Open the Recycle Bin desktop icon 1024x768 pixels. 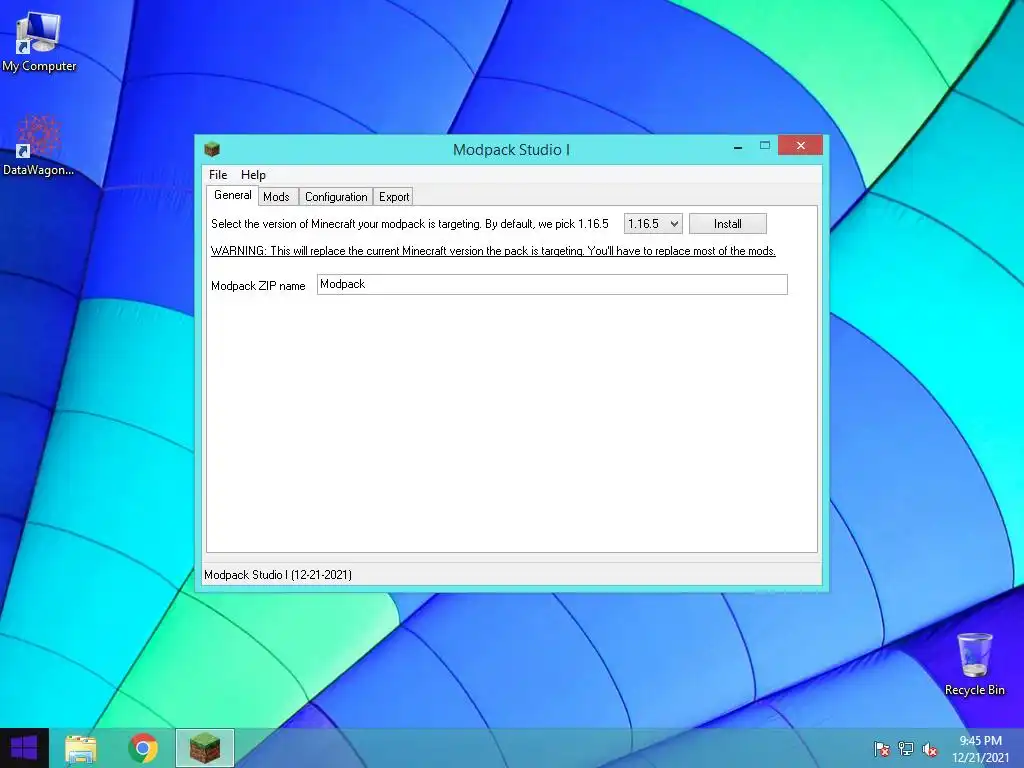tap(974, 663)
